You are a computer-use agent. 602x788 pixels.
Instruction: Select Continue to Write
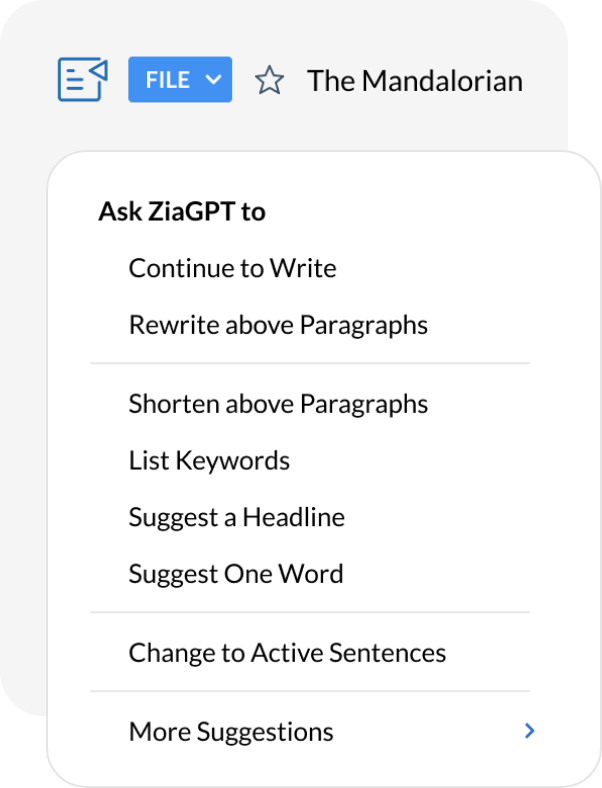232,268
